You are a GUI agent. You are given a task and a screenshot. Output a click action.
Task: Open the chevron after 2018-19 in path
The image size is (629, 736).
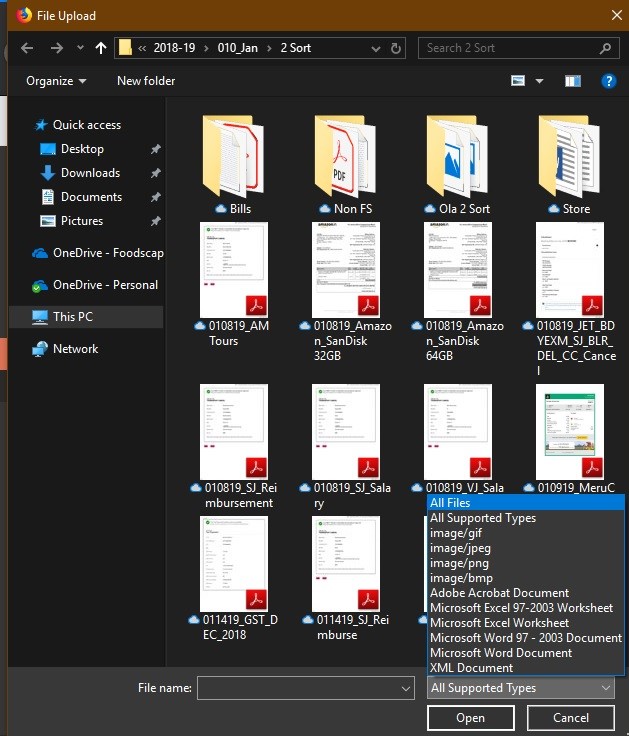(207, 48)
